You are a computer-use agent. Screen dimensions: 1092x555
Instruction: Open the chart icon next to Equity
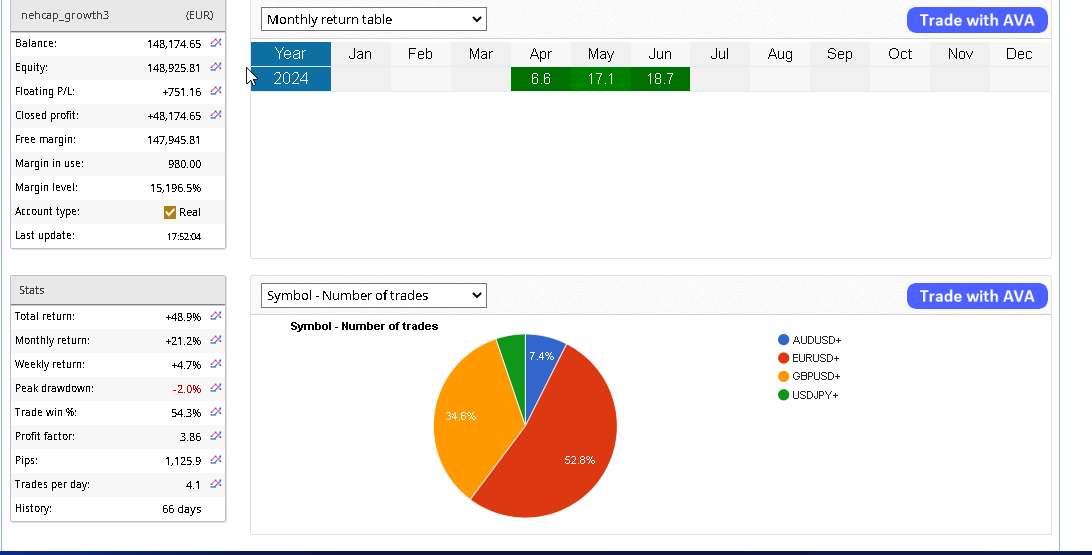[x=216, y=68]
